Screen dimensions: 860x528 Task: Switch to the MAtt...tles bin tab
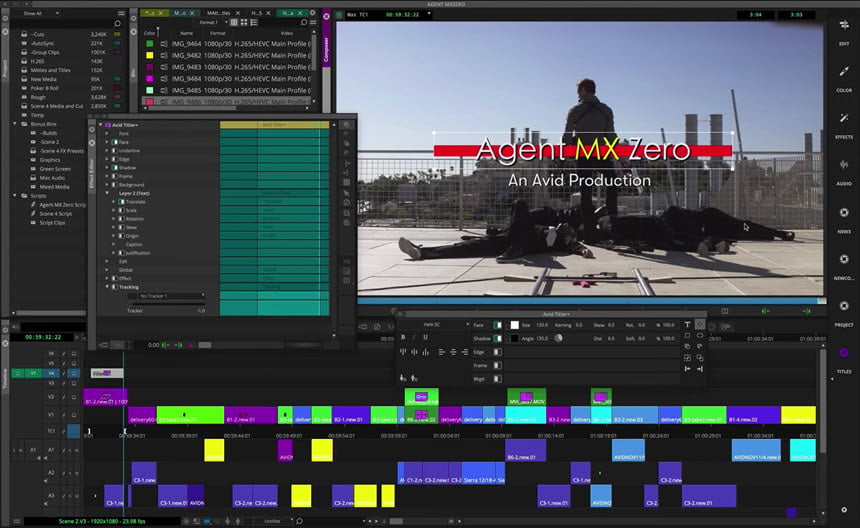pyautogui.click(x=219, y=13)
